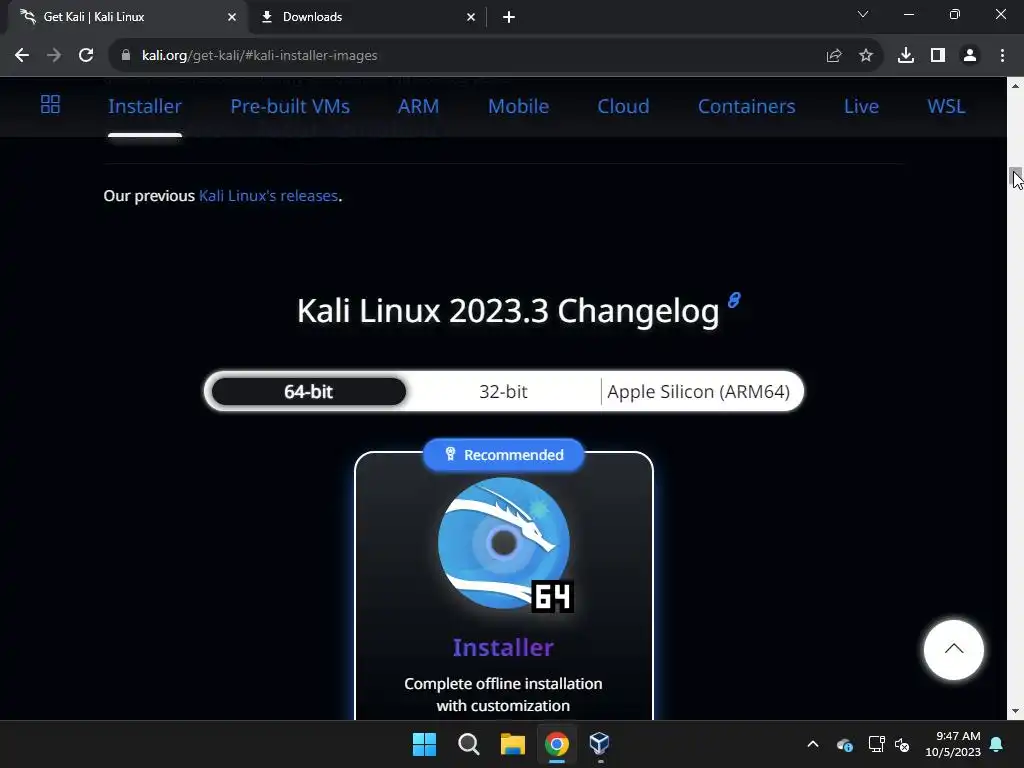Open tab search chevron
The height and width of the screenshot is (768, 1024).
863,14
